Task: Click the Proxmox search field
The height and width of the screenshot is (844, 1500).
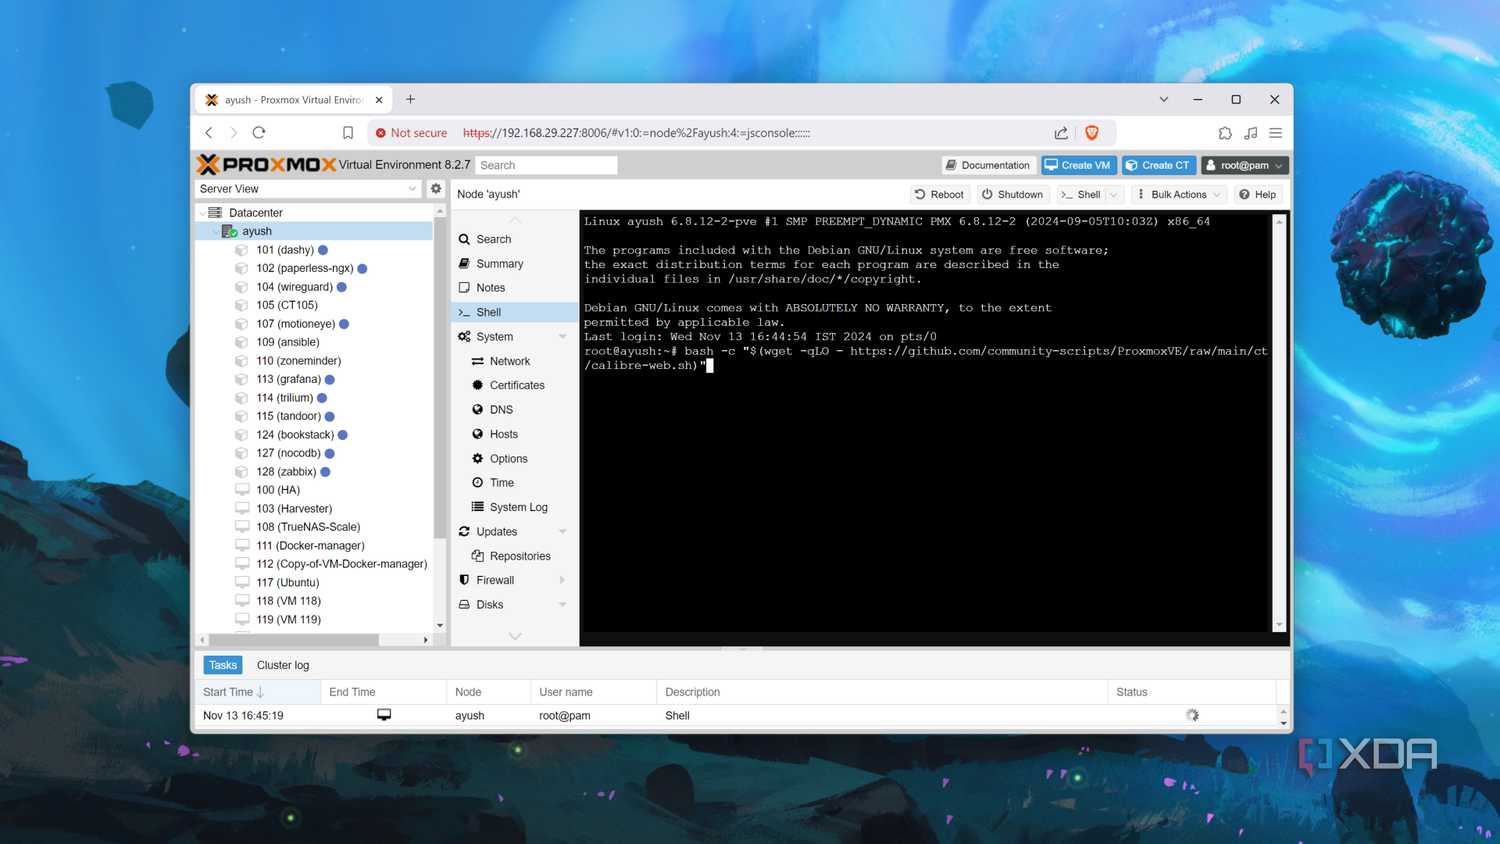Action: tap(546, 165)
